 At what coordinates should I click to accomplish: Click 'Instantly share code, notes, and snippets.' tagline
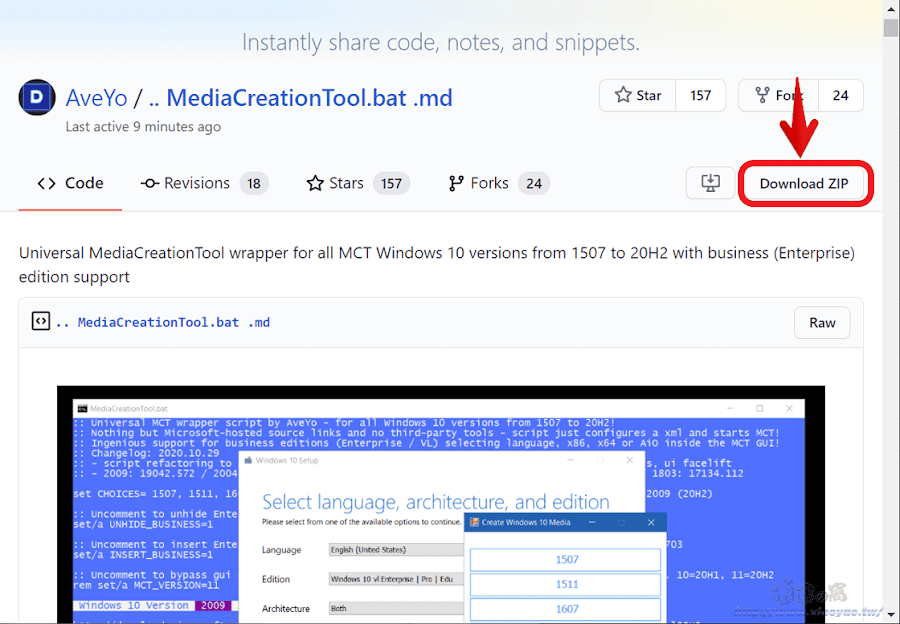pos(441,42)
